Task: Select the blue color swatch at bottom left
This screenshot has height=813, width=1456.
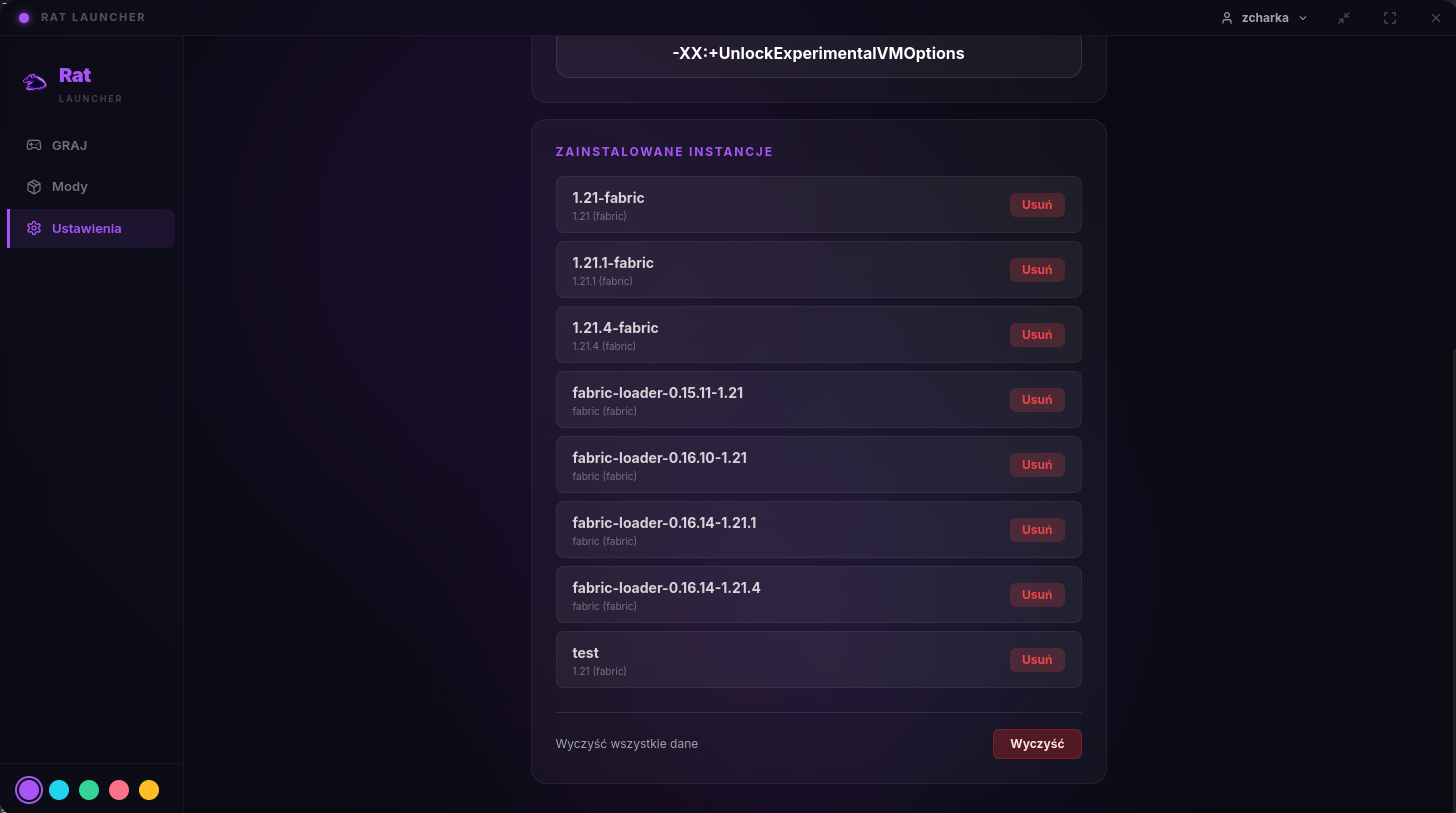Action: [x=59, y=789]
